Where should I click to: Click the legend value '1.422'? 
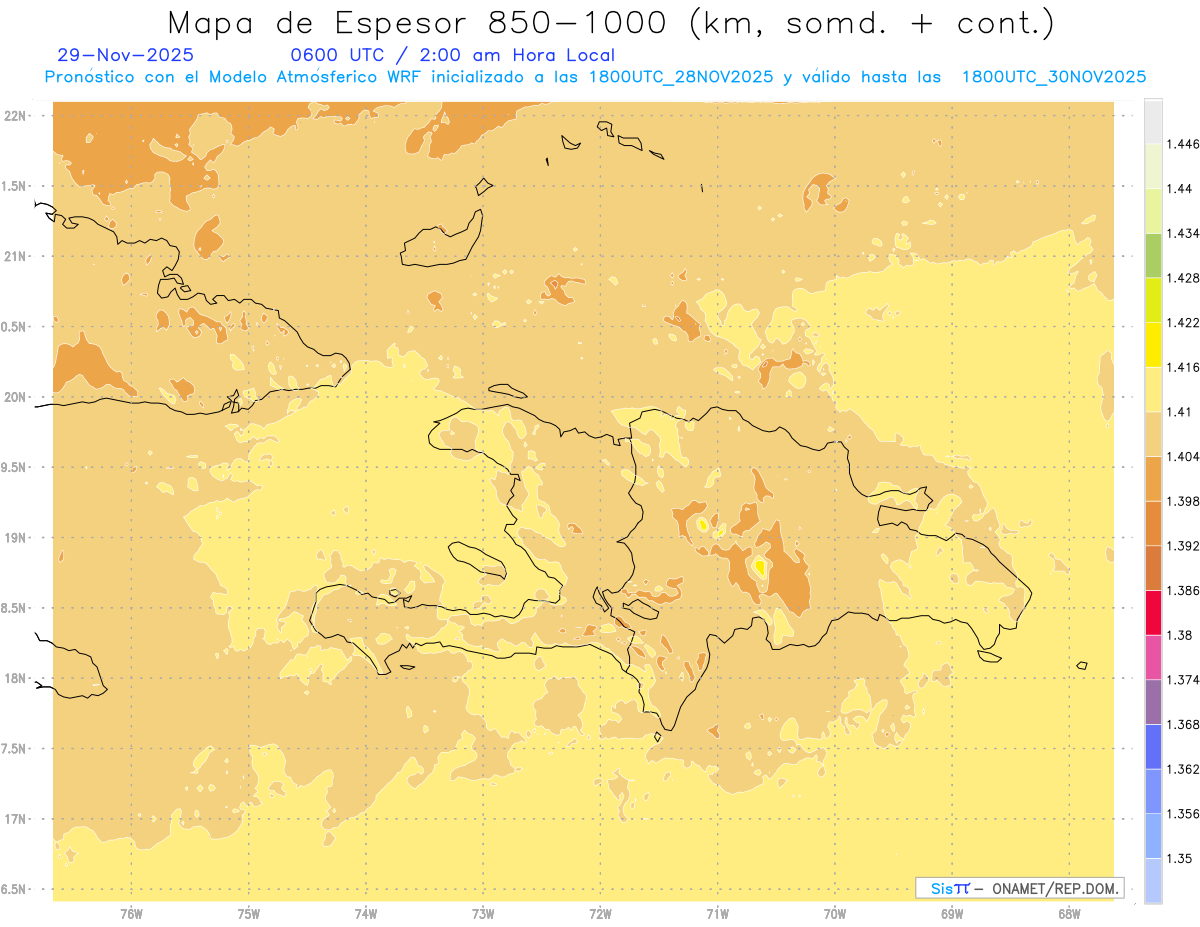1185,322
